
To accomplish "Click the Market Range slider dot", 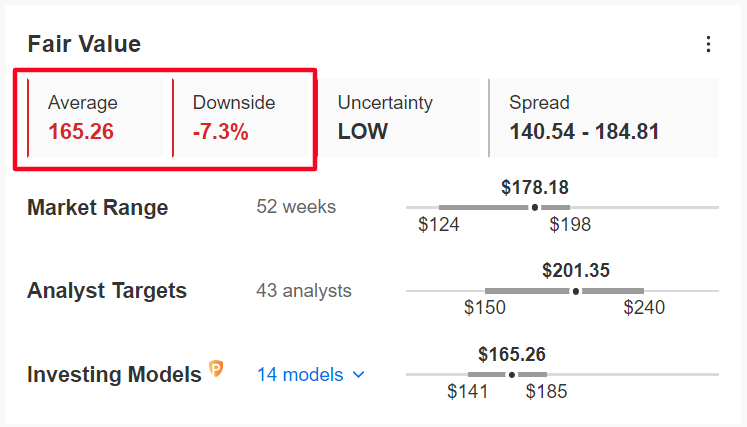I will pos(535,207).
